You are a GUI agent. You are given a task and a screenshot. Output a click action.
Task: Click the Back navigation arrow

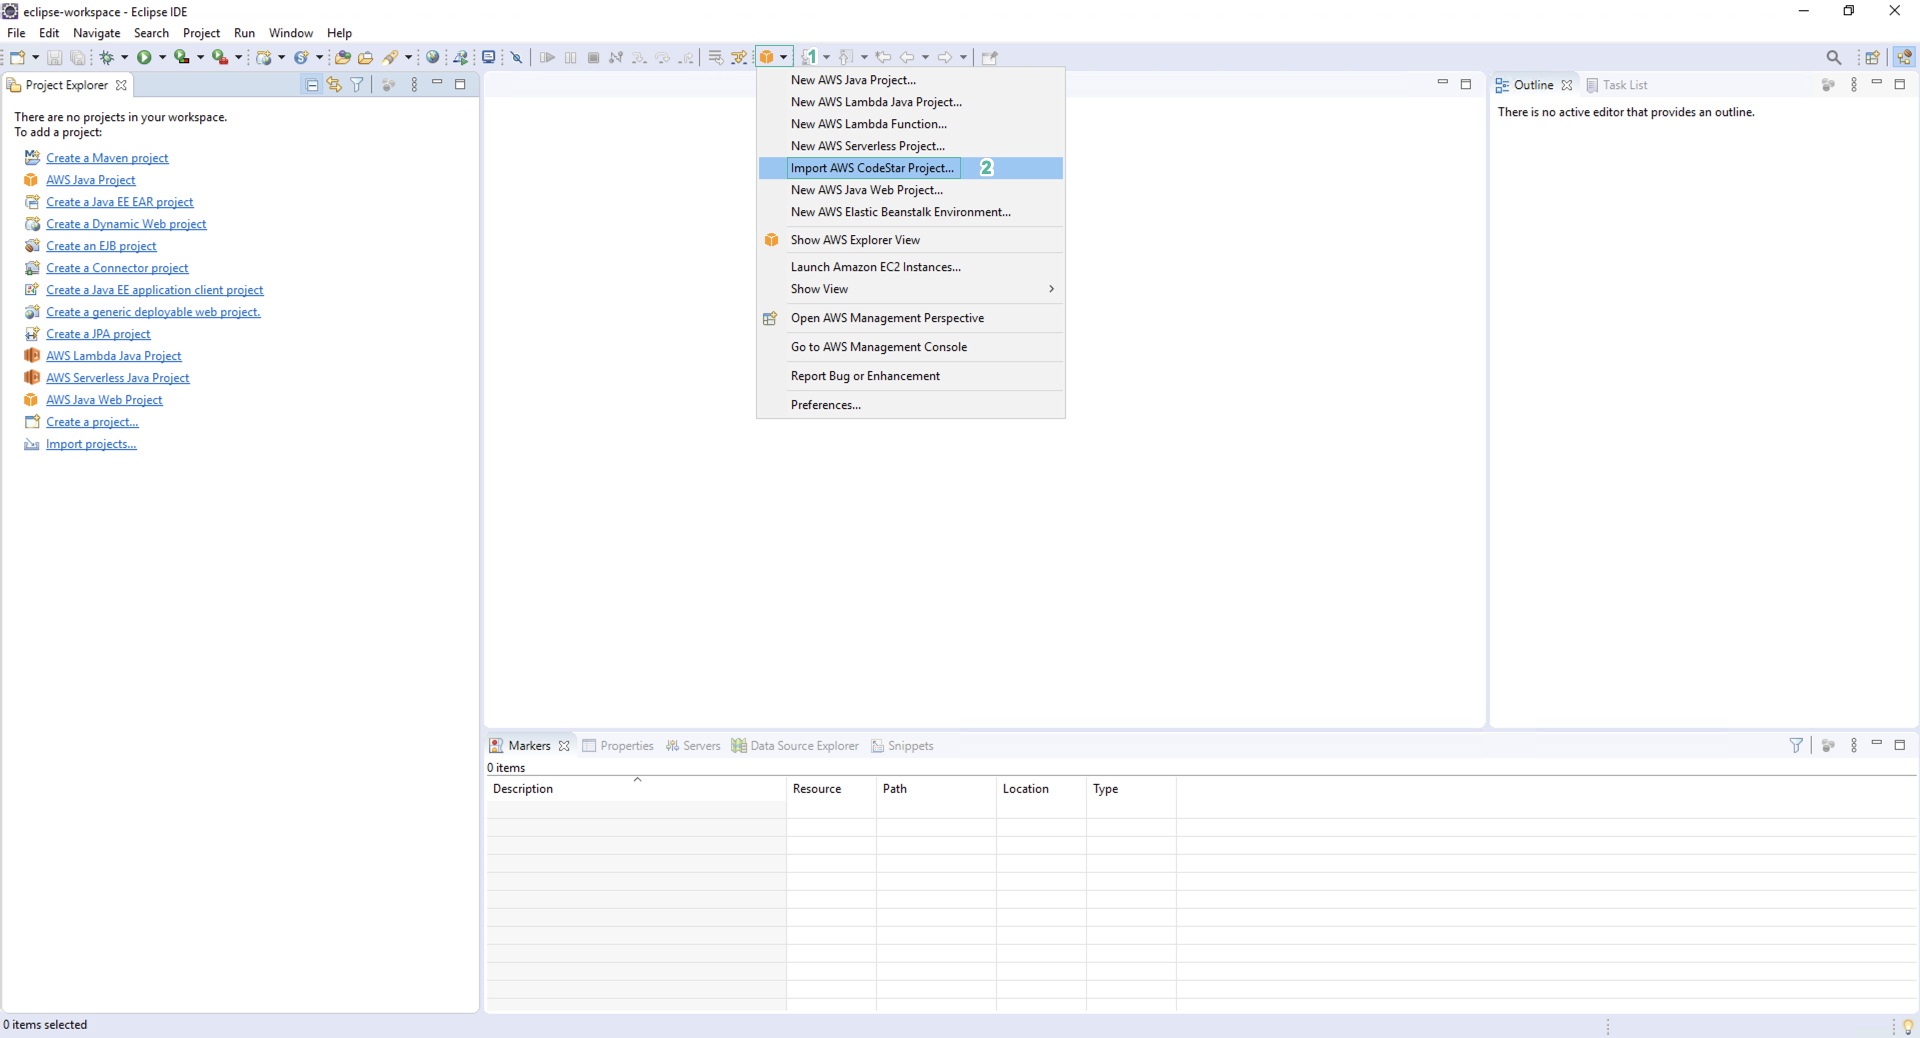tap(907, 57)
